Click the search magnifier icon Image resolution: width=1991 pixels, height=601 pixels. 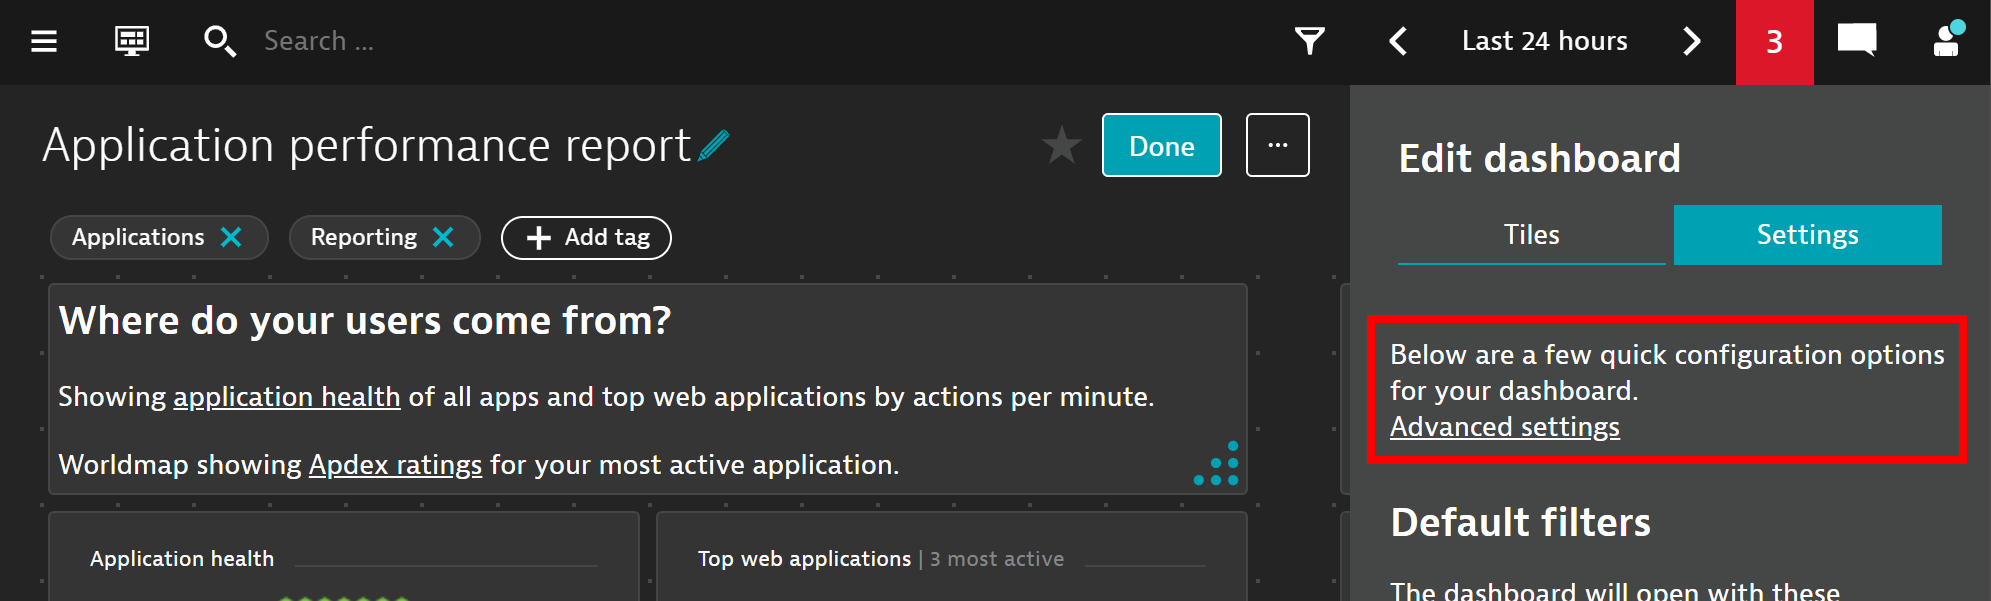(220, 41)
